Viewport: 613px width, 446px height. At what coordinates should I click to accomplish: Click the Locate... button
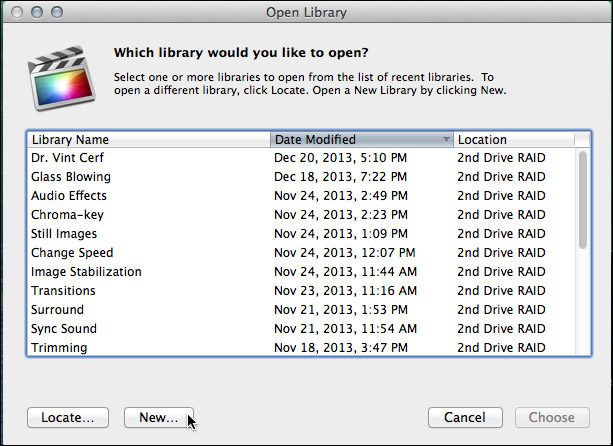(68, 417)
